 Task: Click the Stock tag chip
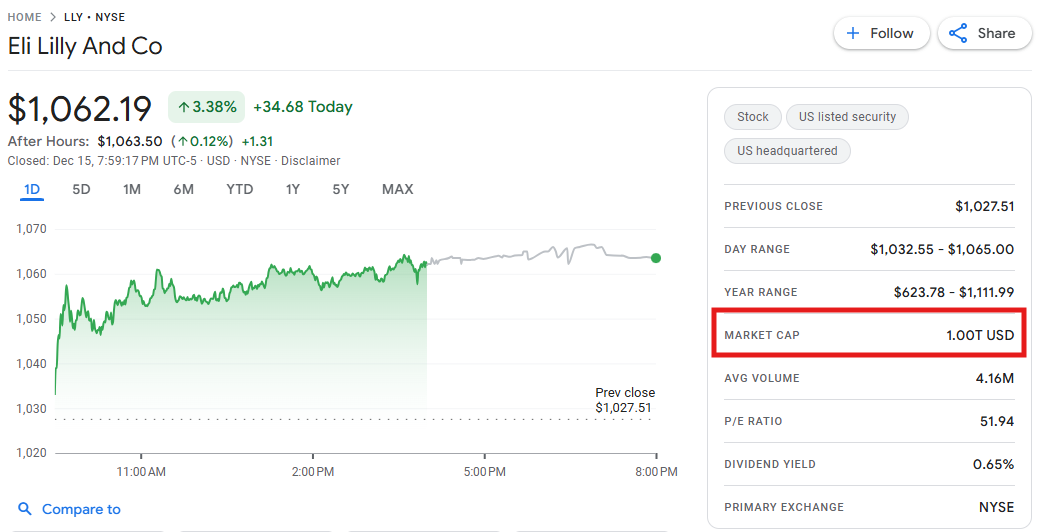[752, 117]
